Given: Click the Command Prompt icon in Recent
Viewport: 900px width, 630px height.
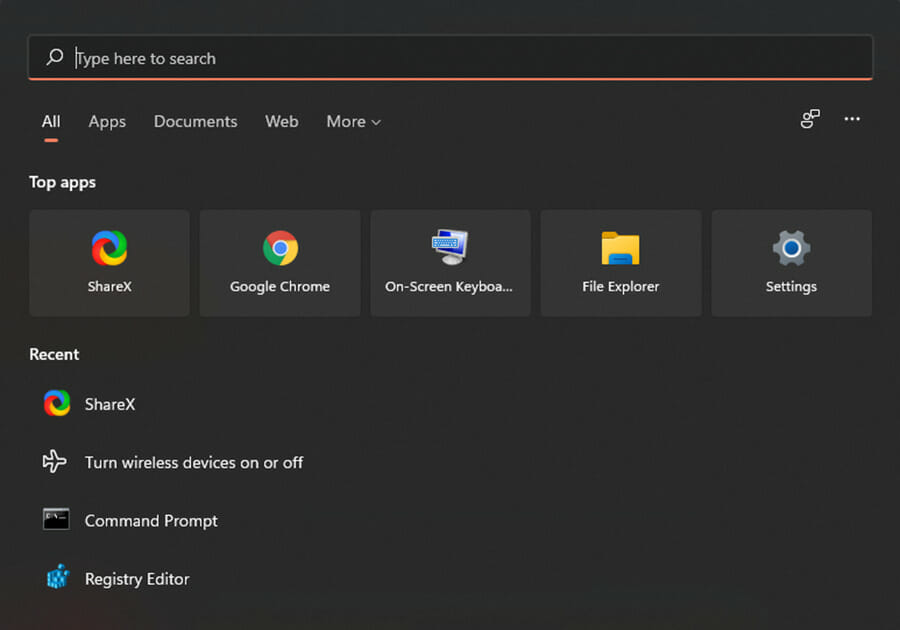Looking at the screenshot, I should [x=56, y=520].
